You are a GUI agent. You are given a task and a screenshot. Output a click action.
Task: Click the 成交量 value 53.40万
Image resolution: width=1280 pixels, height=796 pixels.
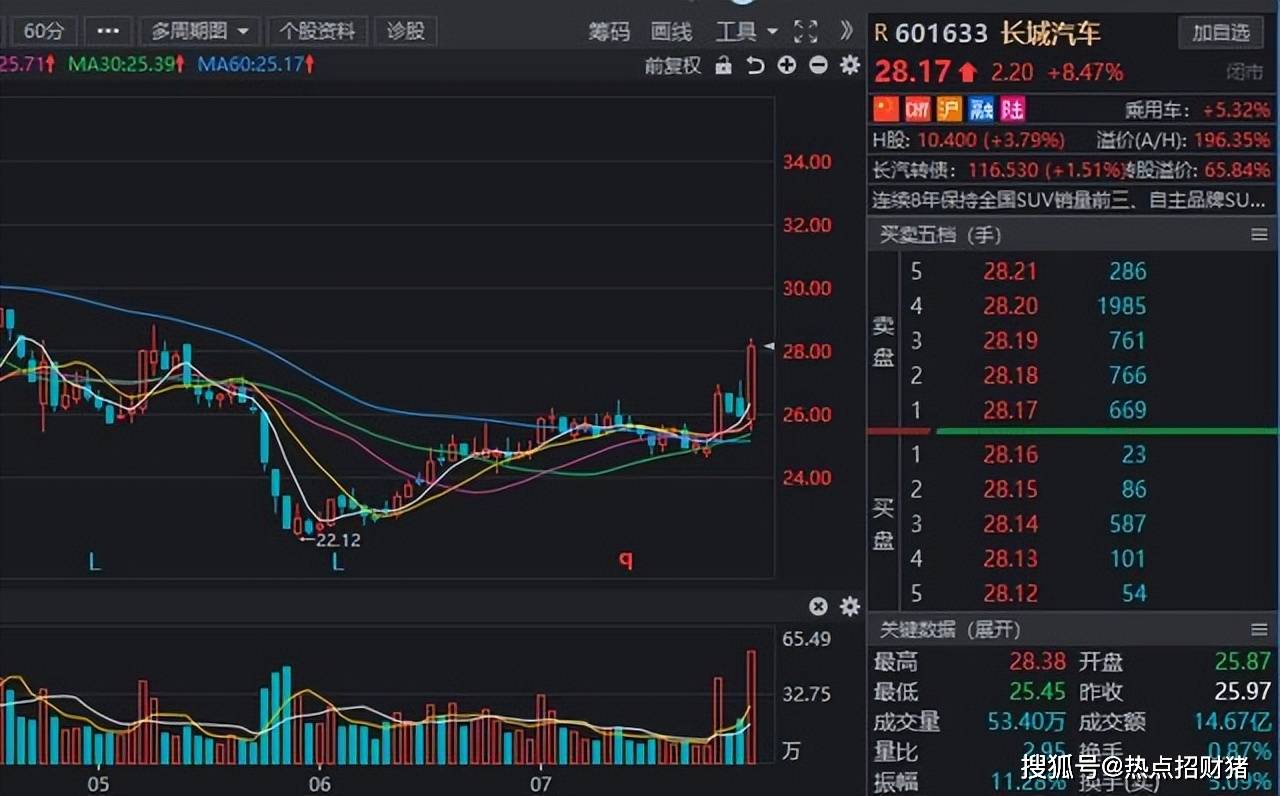point(1027,721)
